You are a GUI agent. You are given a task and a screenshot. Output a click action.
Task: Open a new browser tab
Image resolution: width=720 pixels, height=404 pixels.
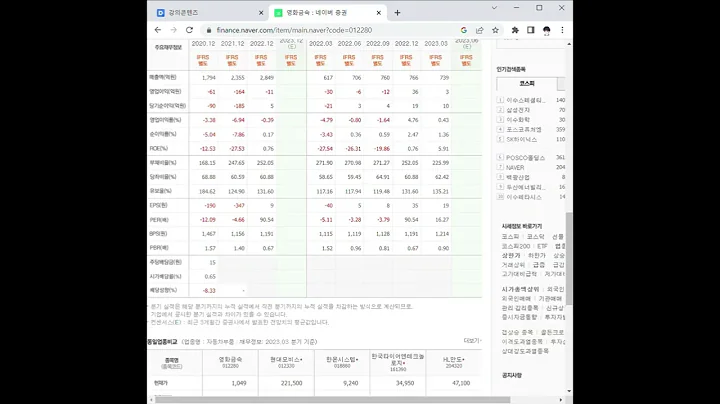click(x=397, y=13)
